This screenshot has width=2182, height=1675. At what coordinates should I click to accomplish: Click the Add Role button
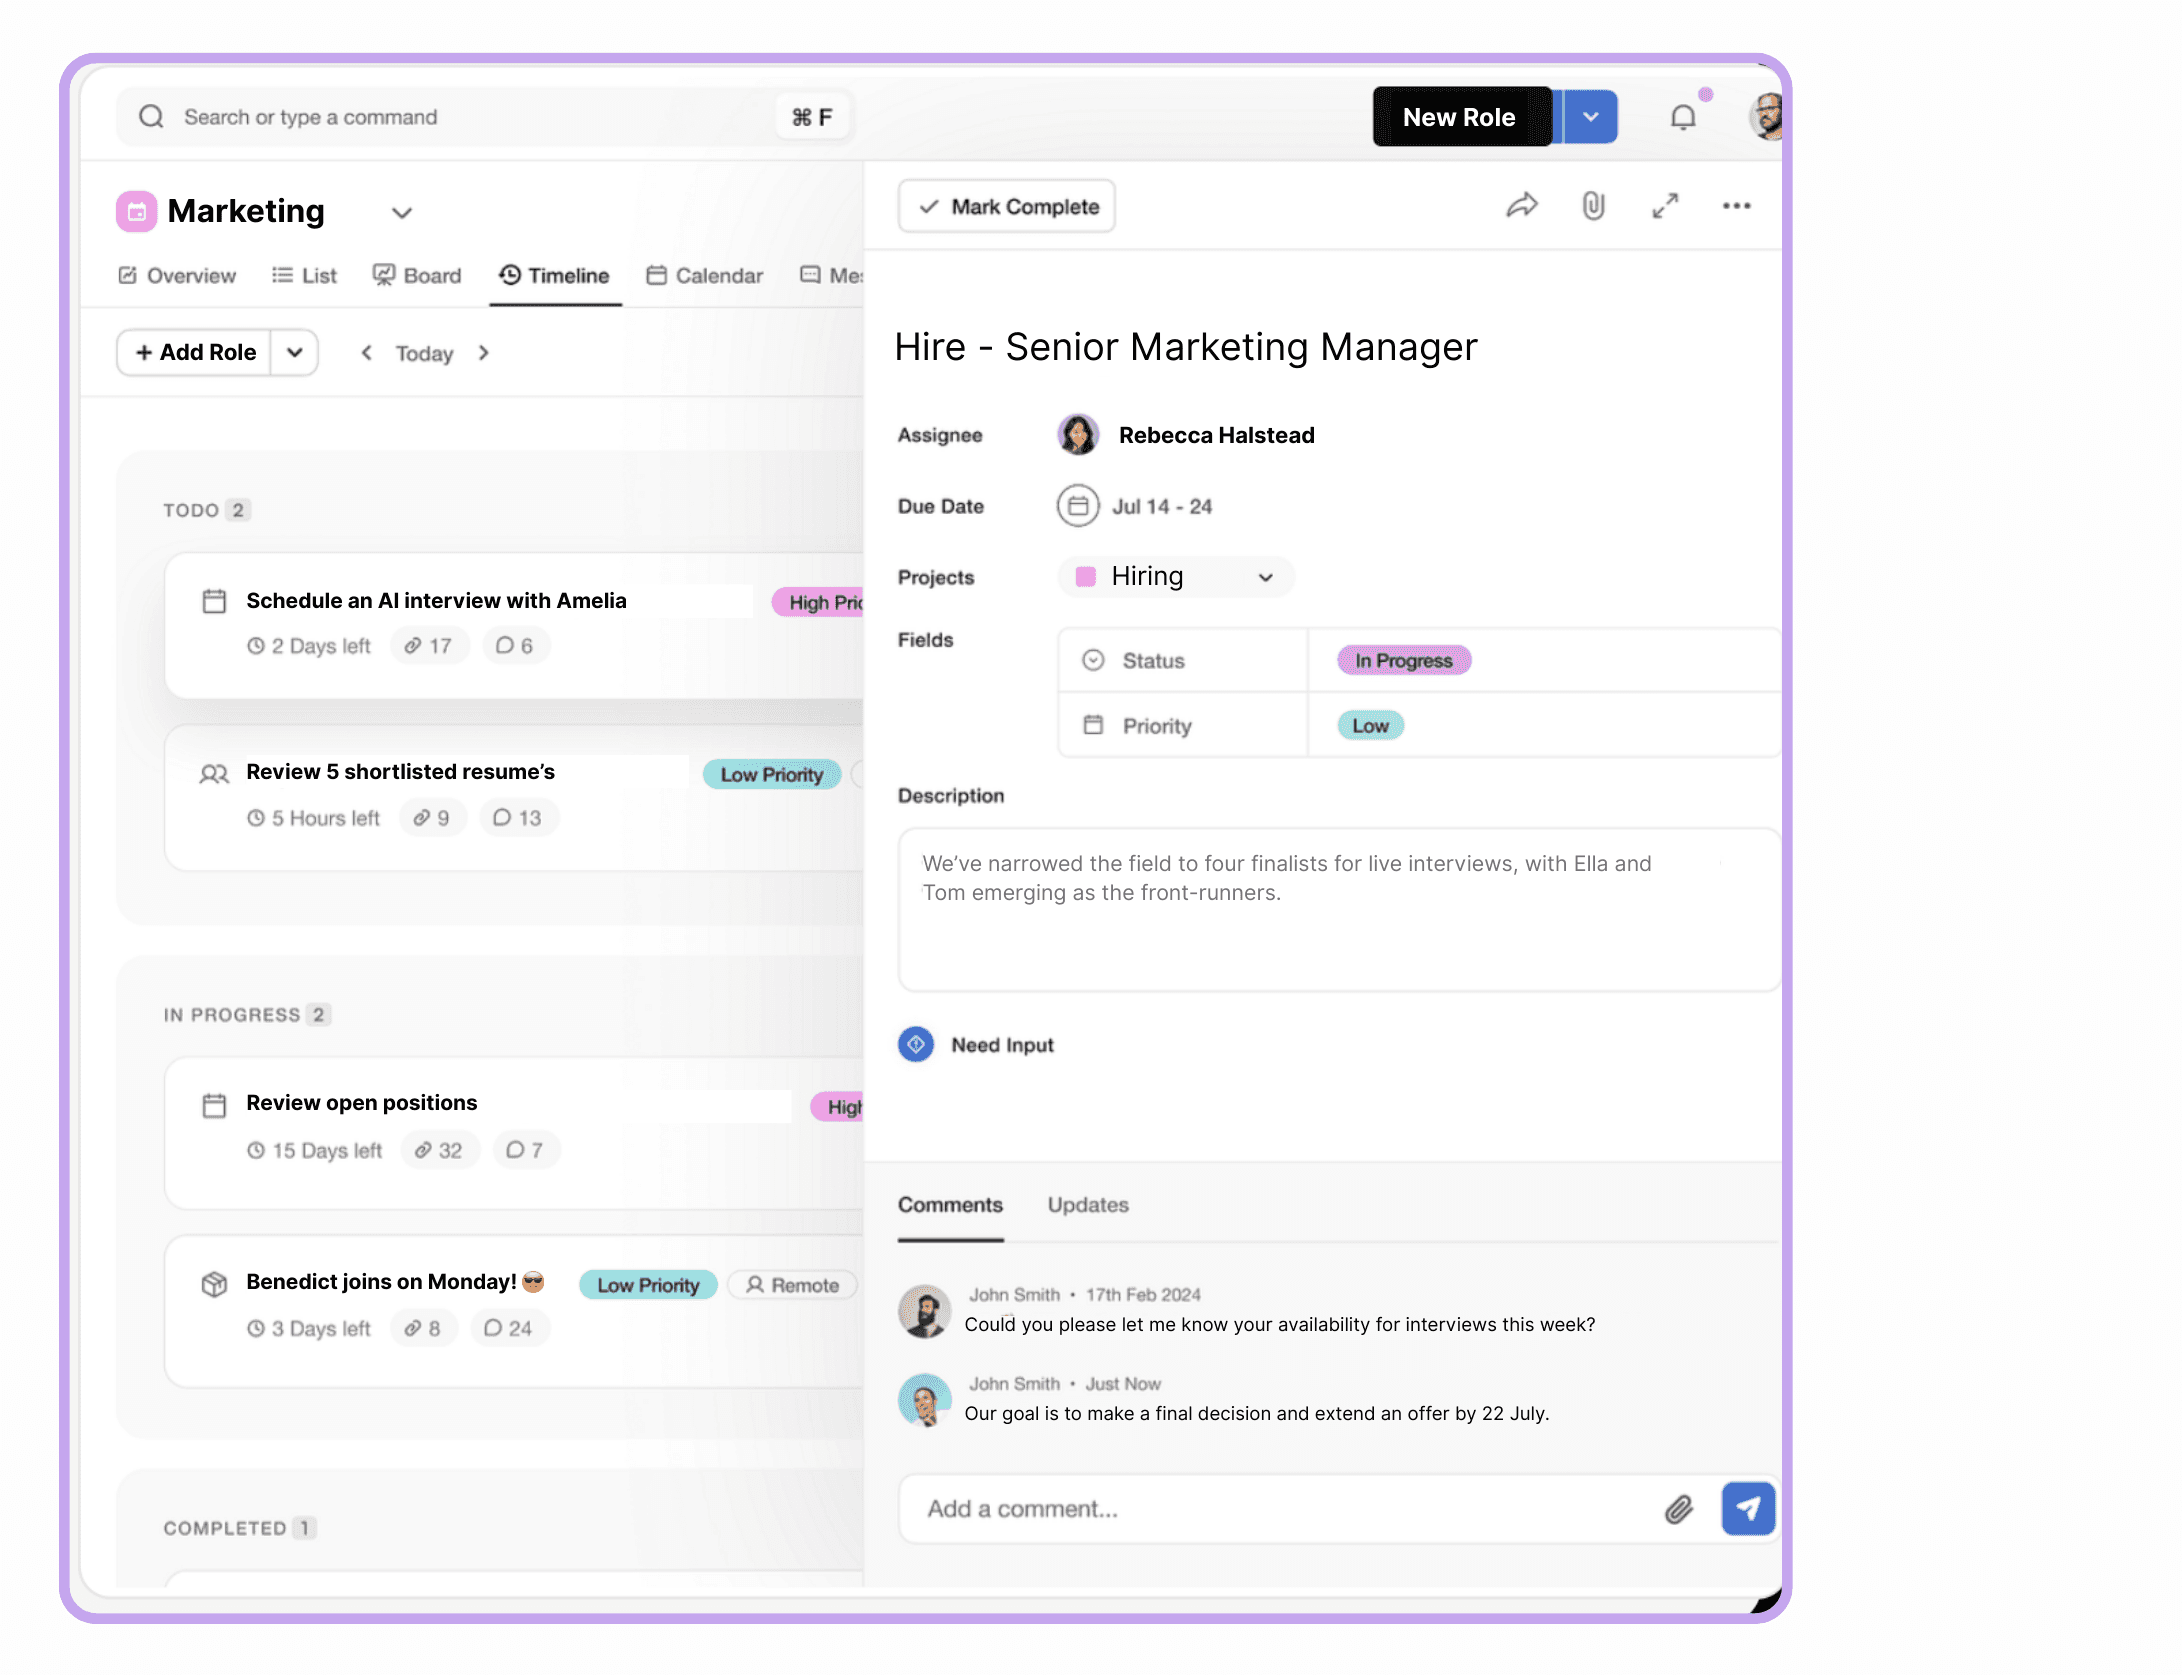click(195, 352)
